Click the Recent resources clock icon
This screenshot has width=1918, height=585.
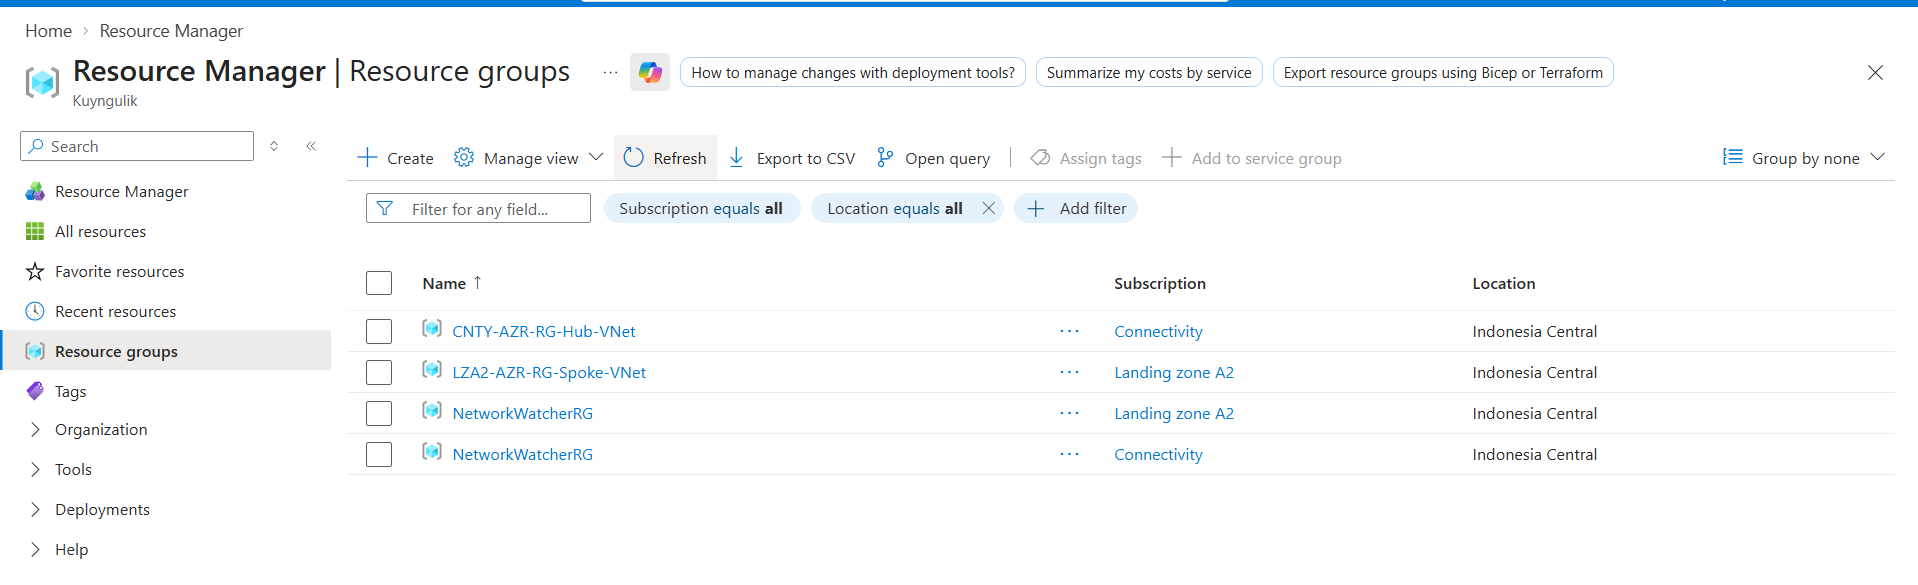(35, 311)
